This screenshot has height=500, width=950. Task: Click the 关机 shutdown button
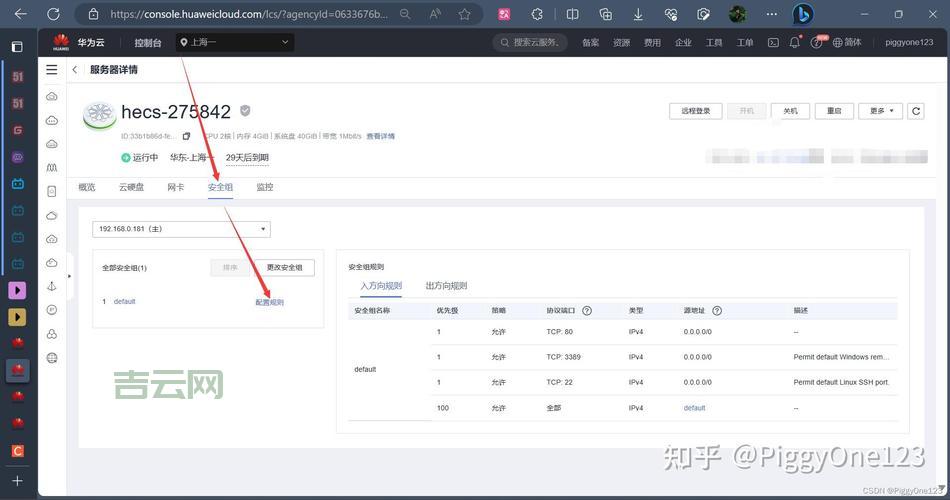click(790, 111)
